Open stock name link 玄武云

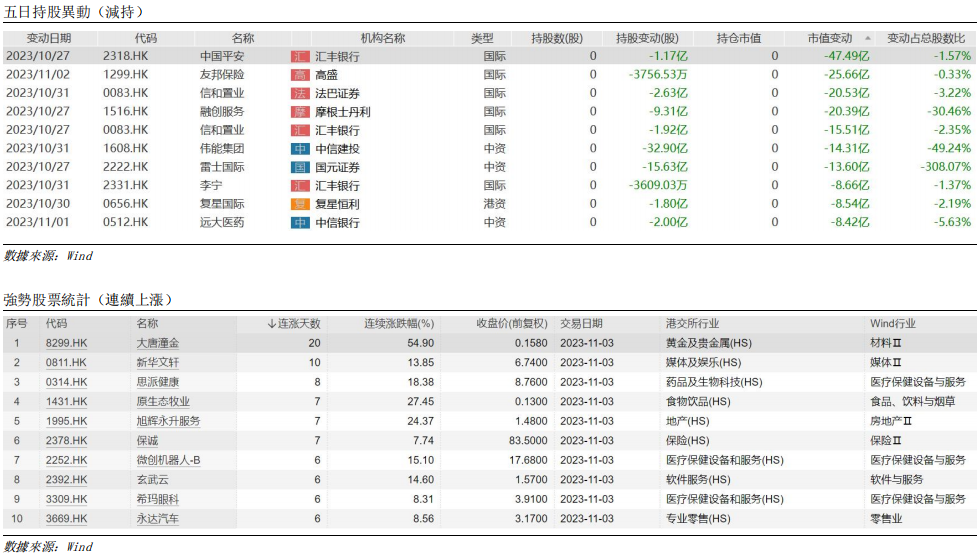(153, 480)
